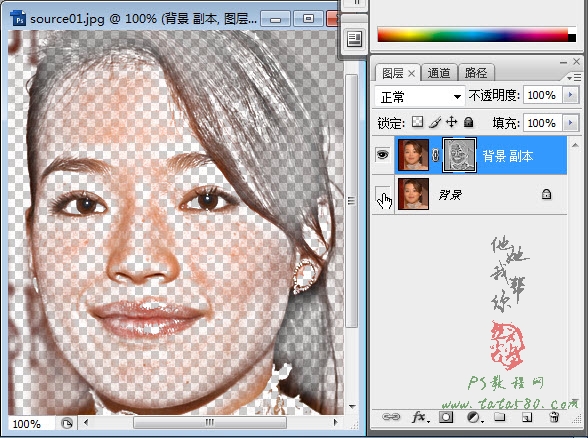Screen dimensions: 588x438
Task: Lock position move icon
Action: (452, 122)
